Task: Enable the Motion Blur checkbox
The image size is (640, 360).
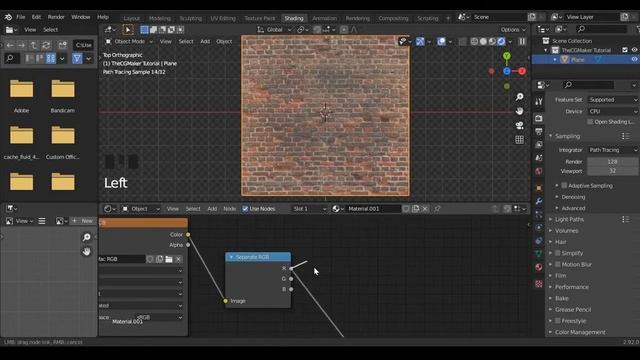Action: [x=558, y=264]
